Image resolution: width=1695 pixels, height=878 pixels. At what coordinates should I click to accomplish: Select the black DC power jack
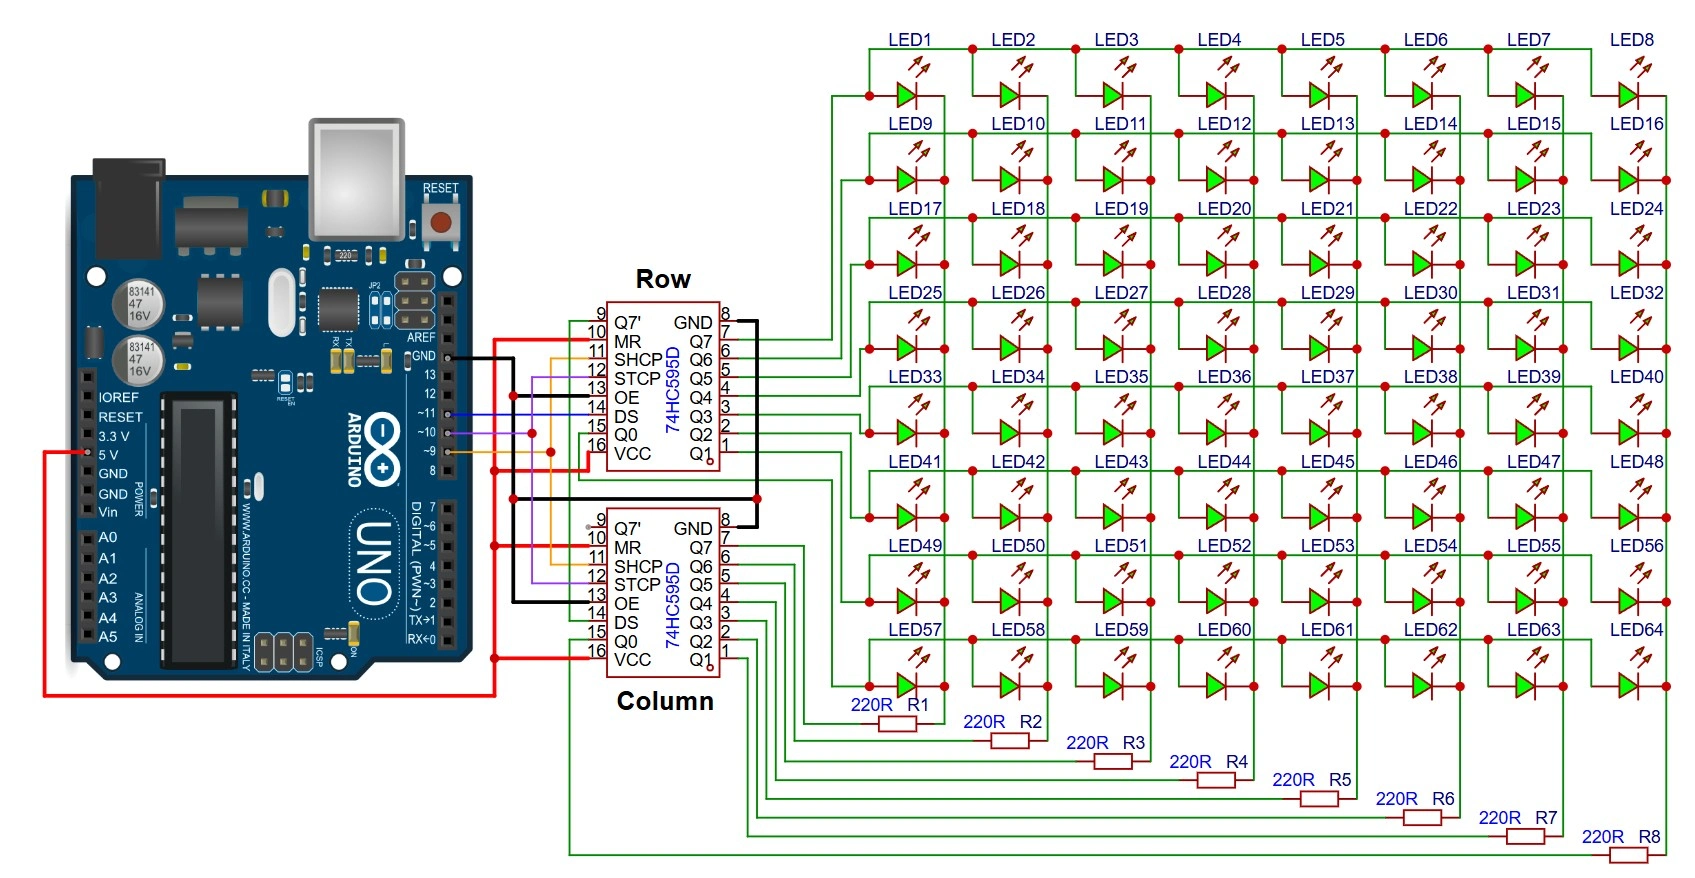click(x=129, y=207)
